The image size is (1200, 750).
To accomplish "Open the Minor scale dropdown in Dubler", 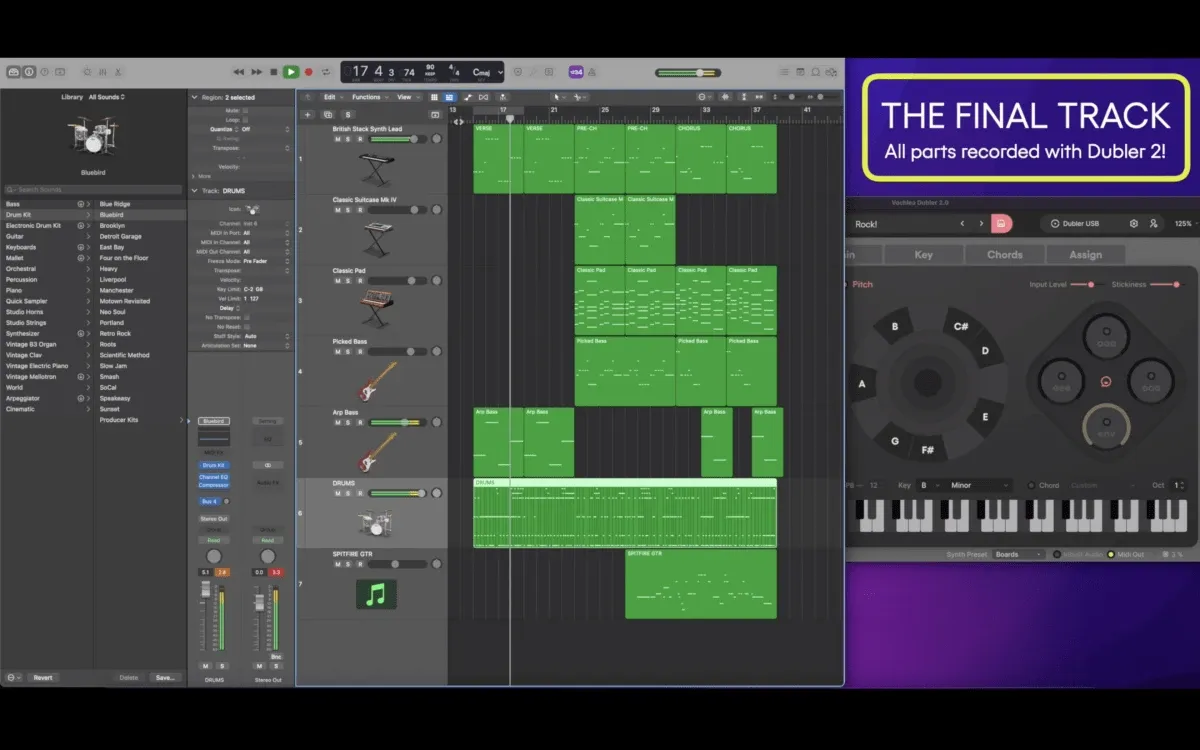I will pos(979,485).
